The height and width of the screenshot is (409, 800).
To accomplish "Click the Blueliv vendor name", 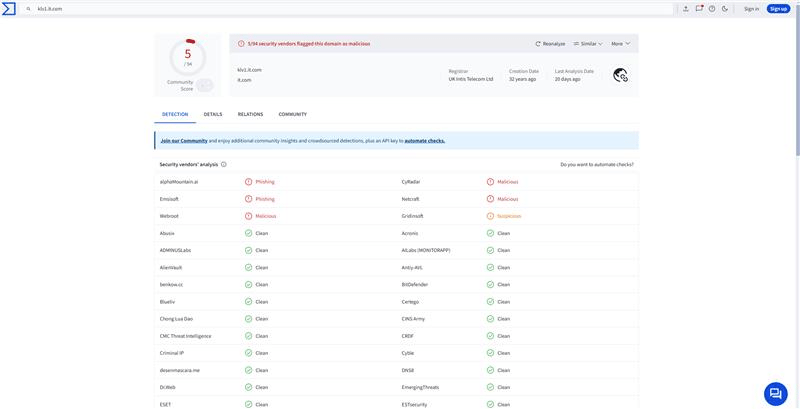I will pyautogui.click(x=167, y=302).
